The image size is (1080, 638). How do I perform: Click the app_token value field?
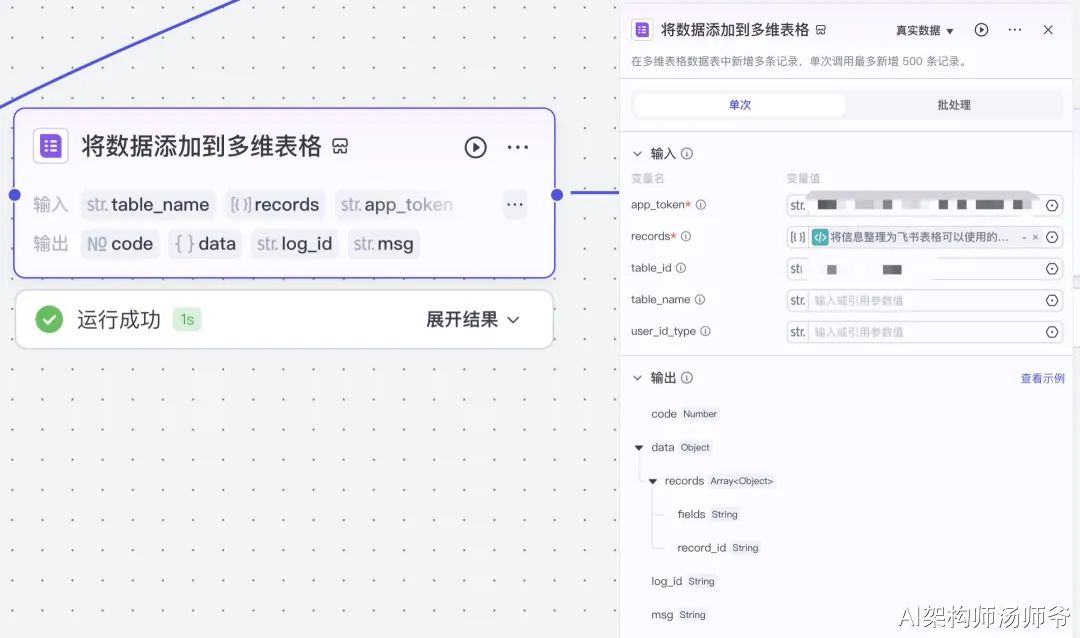[924, 205]
